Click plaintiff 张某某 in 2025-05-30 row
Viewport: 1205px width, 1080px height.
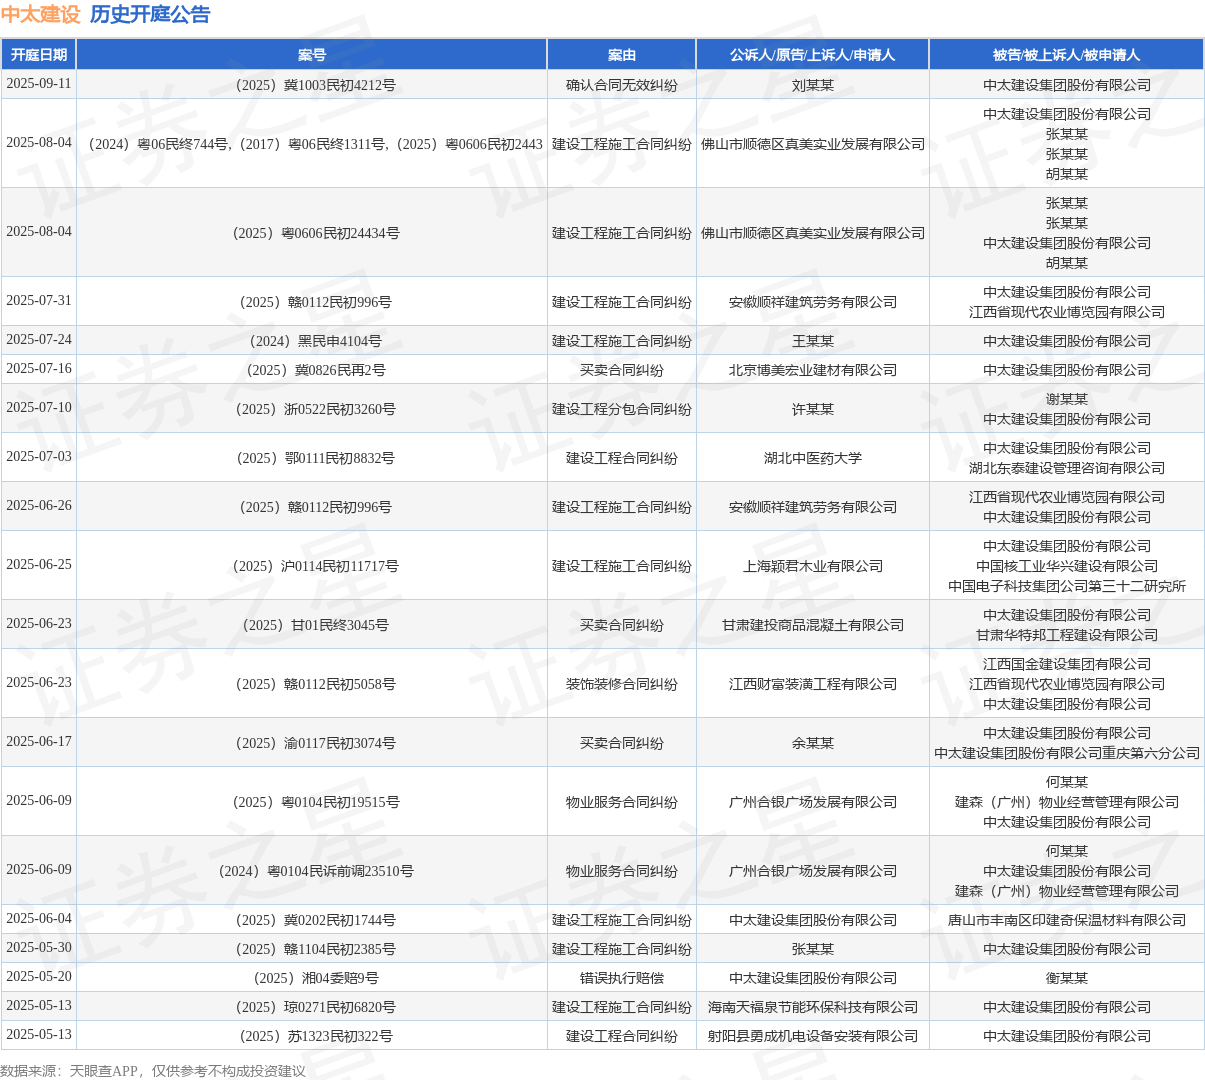(x=813, y=949)
